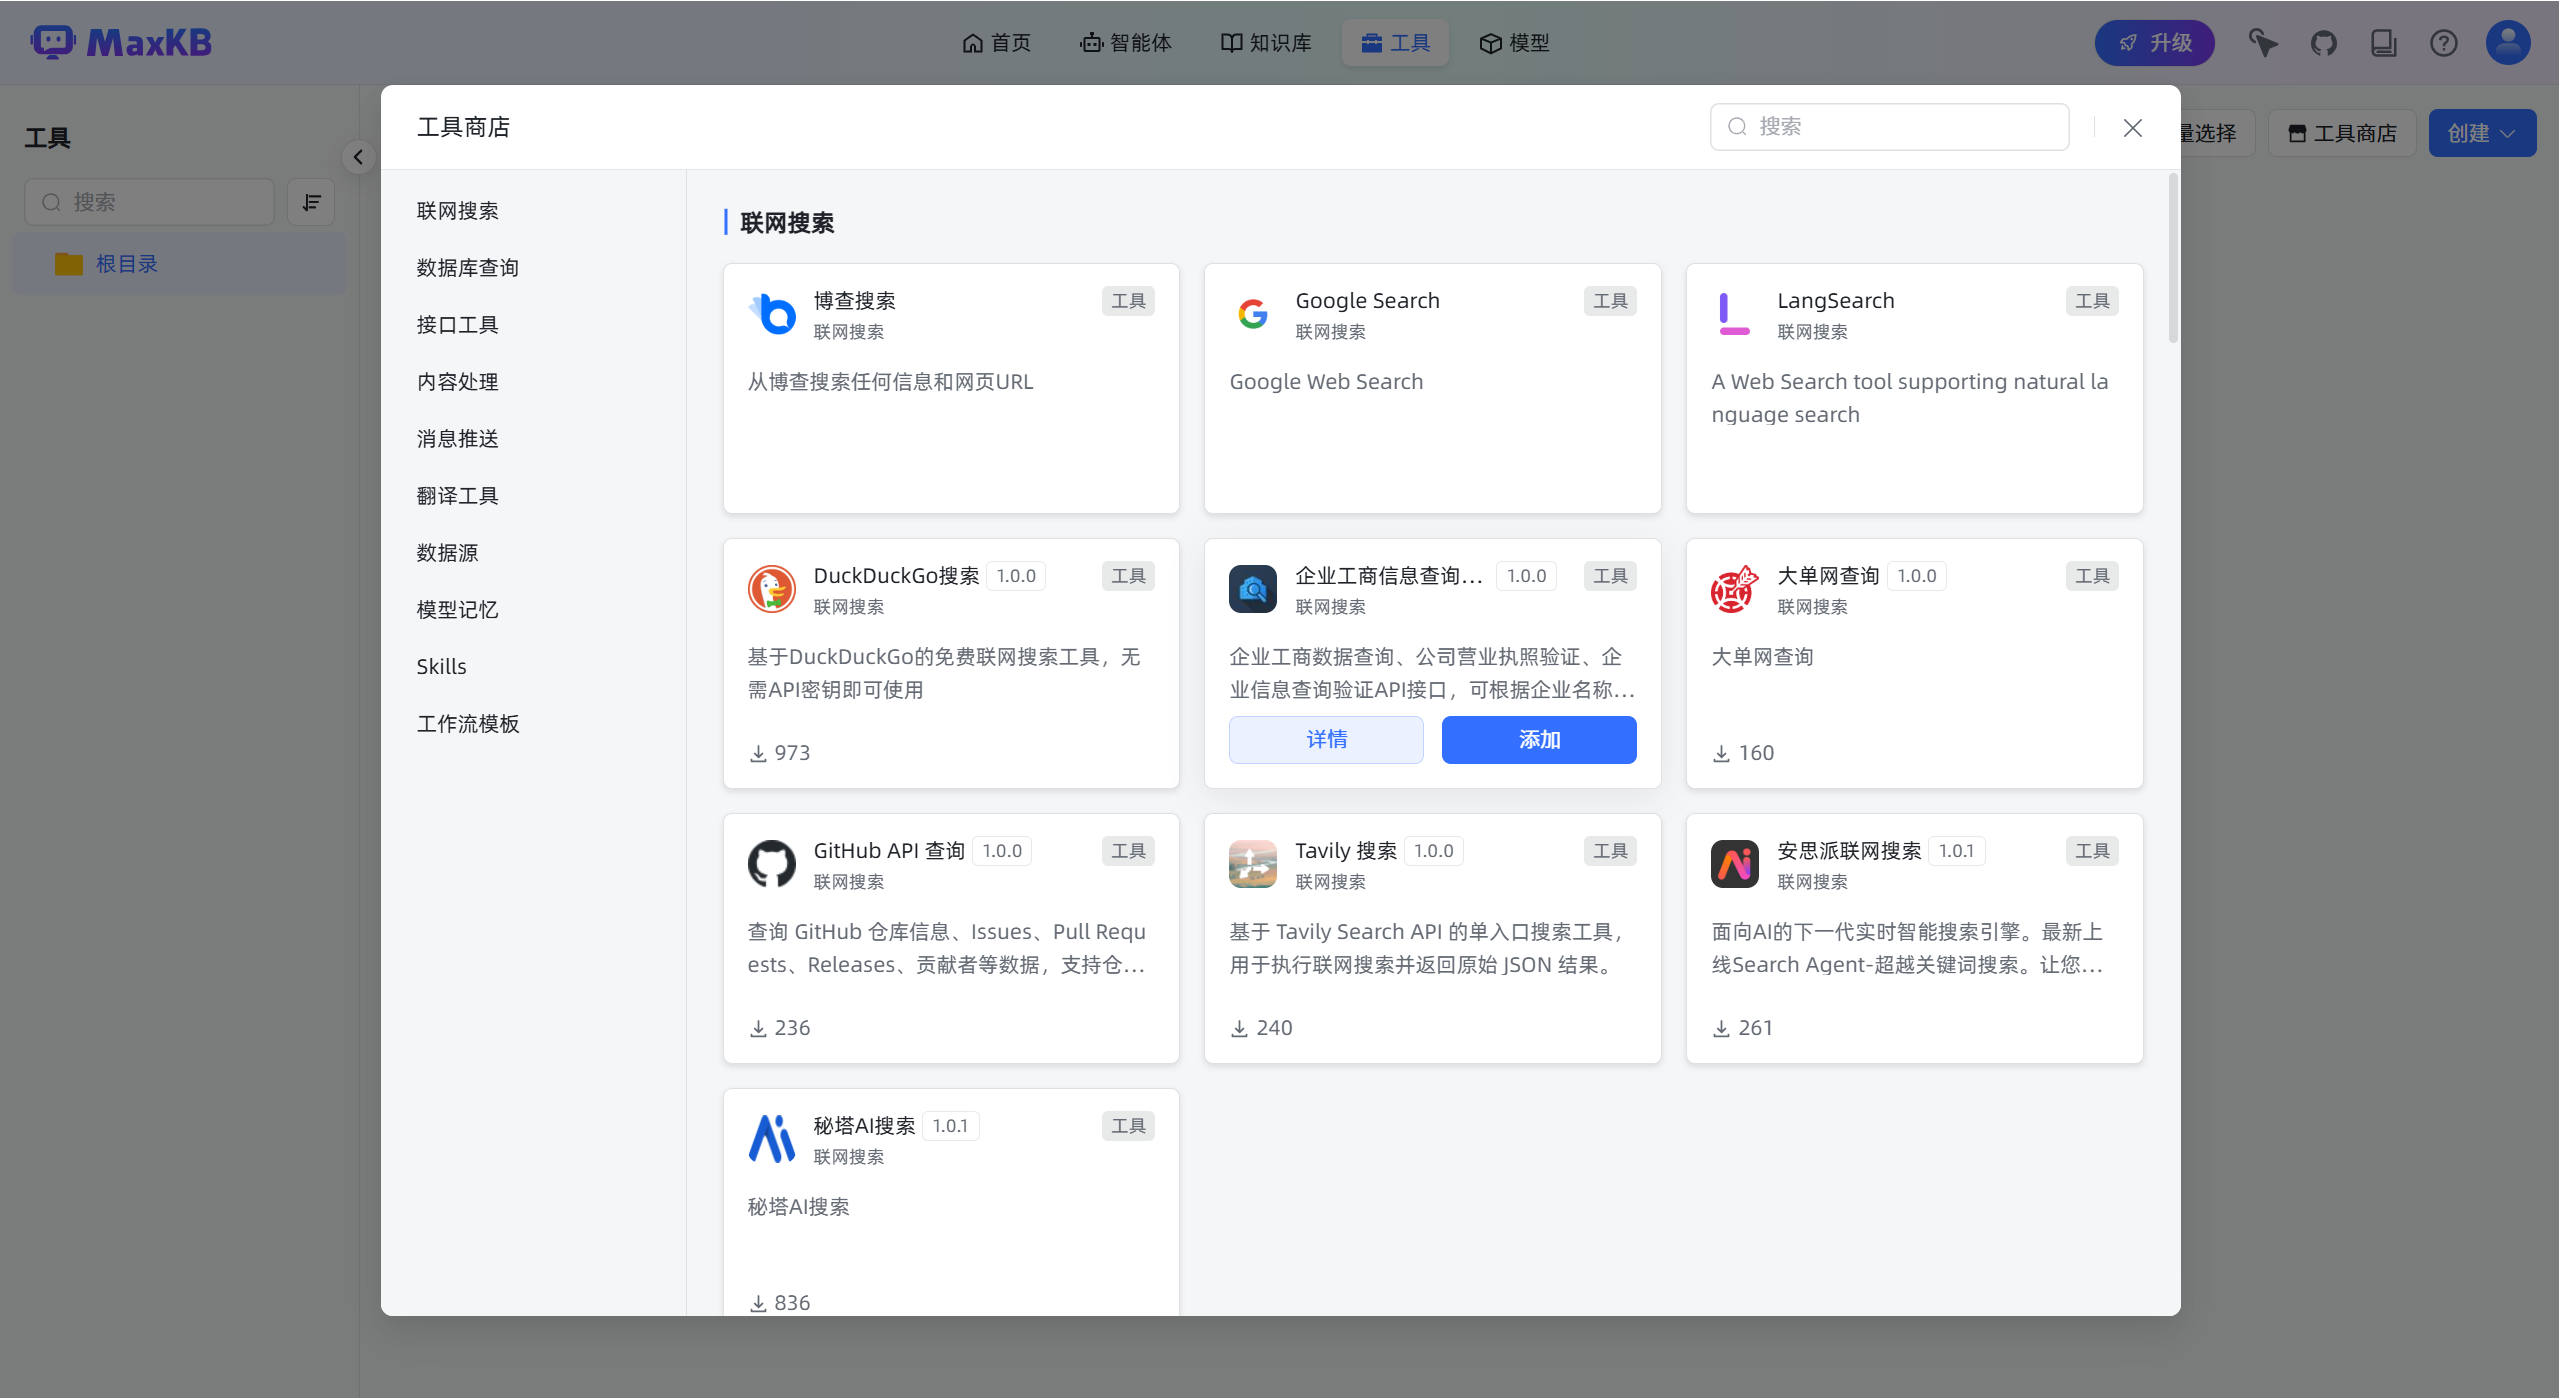Image resolution: width=2559 pixels, height=1398 pixels.
Task: Click the 秘塔AI搜索 card title
Action: pyautogui.click(x=865, y=1126)
